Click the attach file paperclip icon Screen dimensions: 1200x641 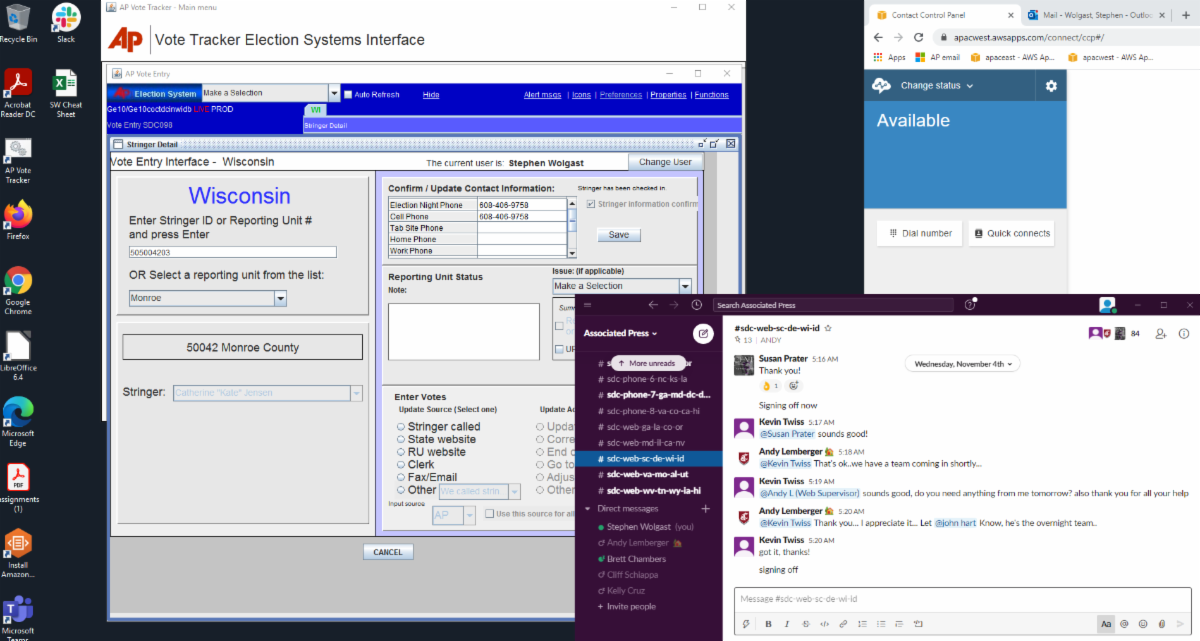pyautogui.click(x=1163, y=624)
